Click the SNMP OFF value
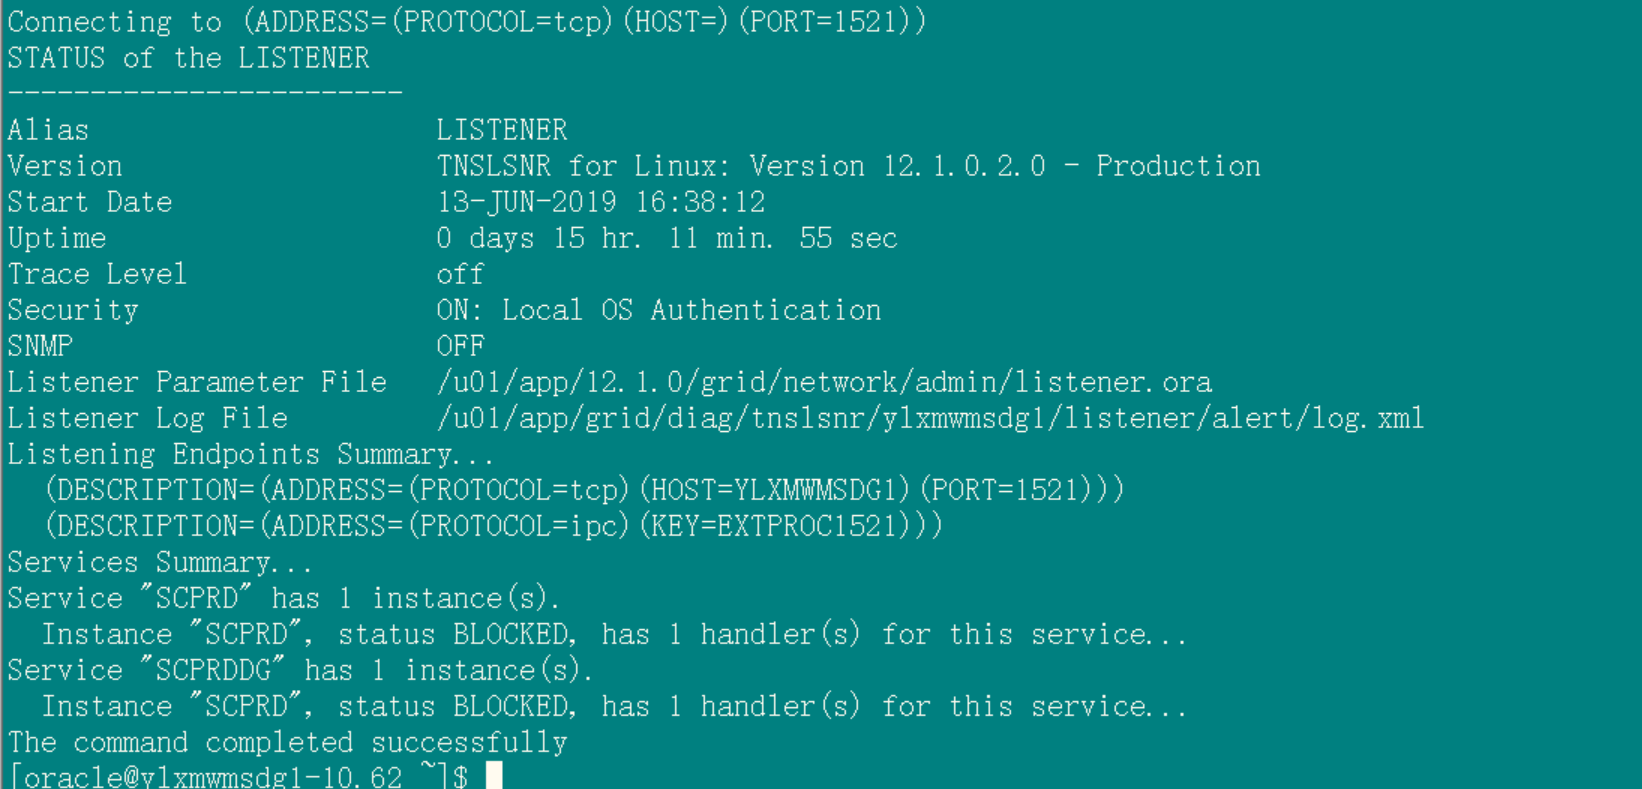This screenshot has height=789, width=1642. (460, 346)
